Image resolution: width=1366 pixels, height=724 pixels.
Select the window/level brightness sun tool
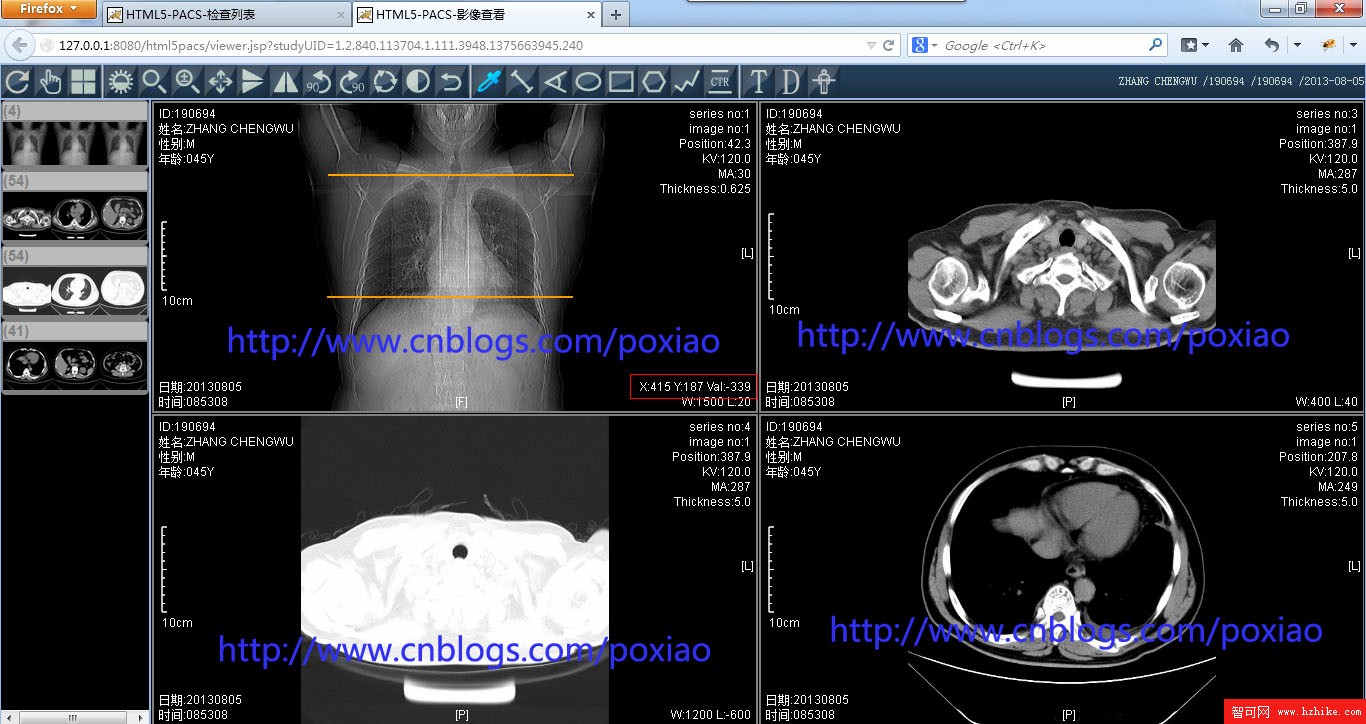pos(120,82)
